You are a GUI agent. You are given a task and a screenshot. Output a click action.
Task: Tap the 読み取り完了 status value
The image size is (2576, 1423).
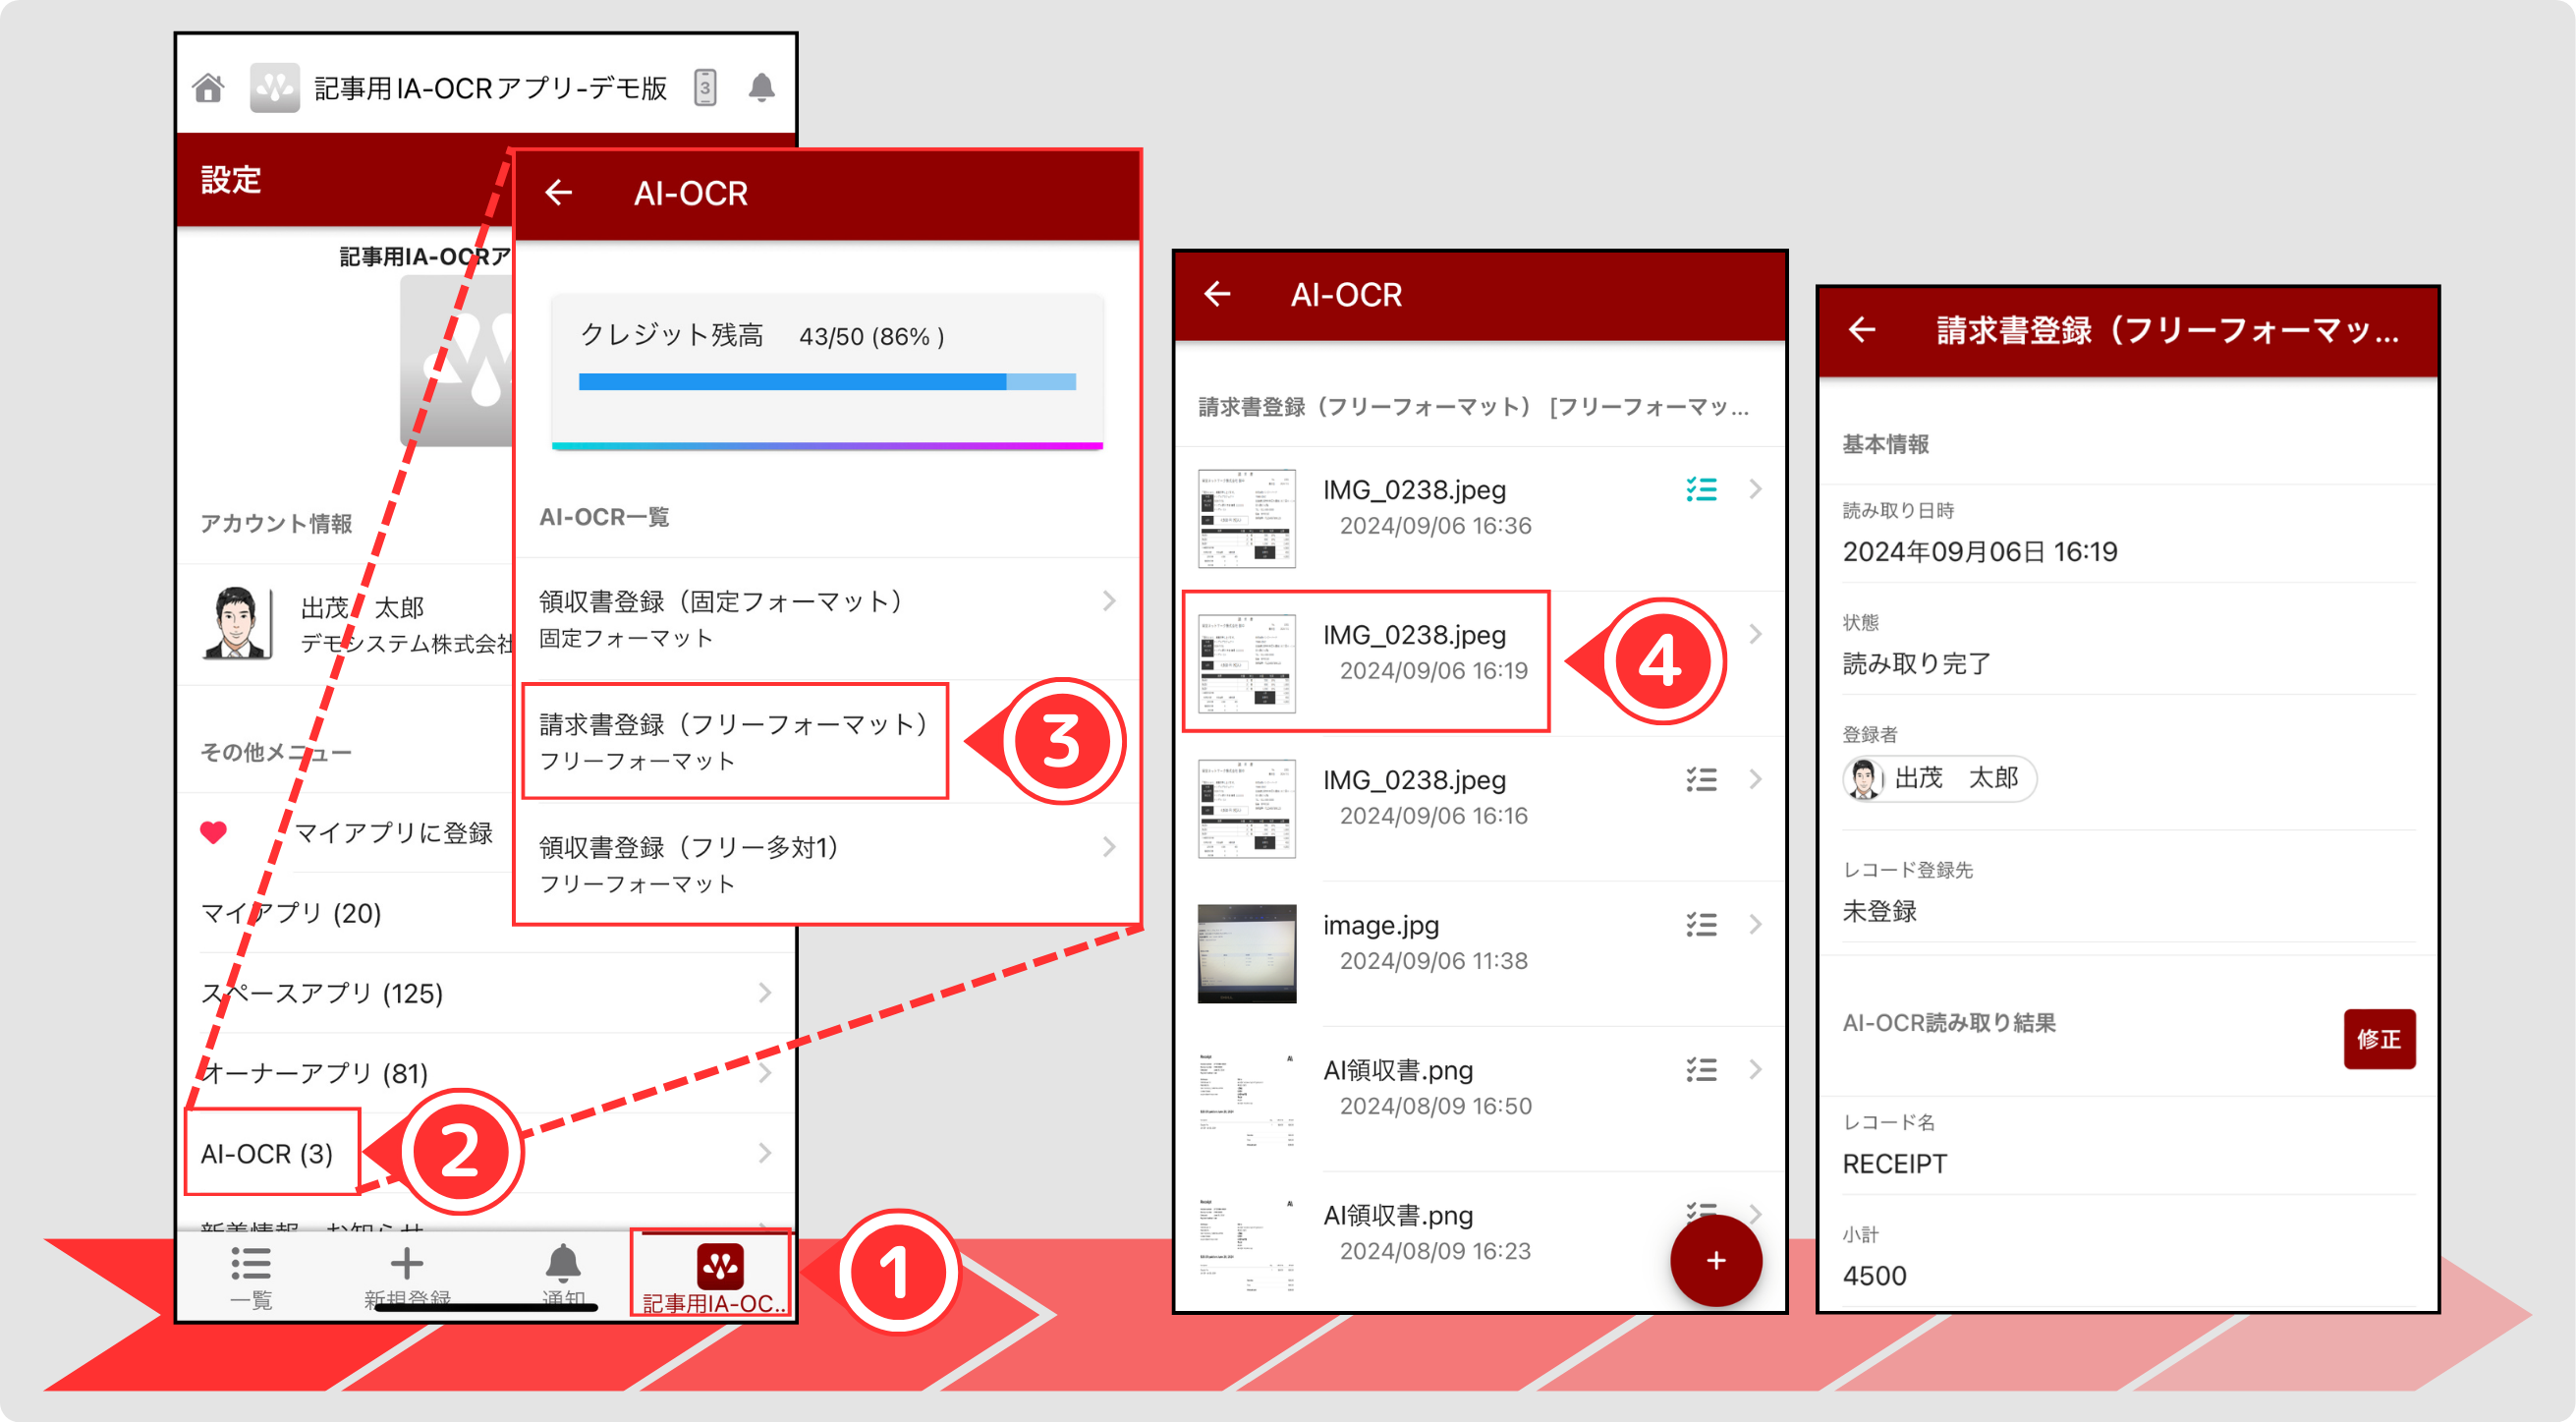click(1916, 662)
